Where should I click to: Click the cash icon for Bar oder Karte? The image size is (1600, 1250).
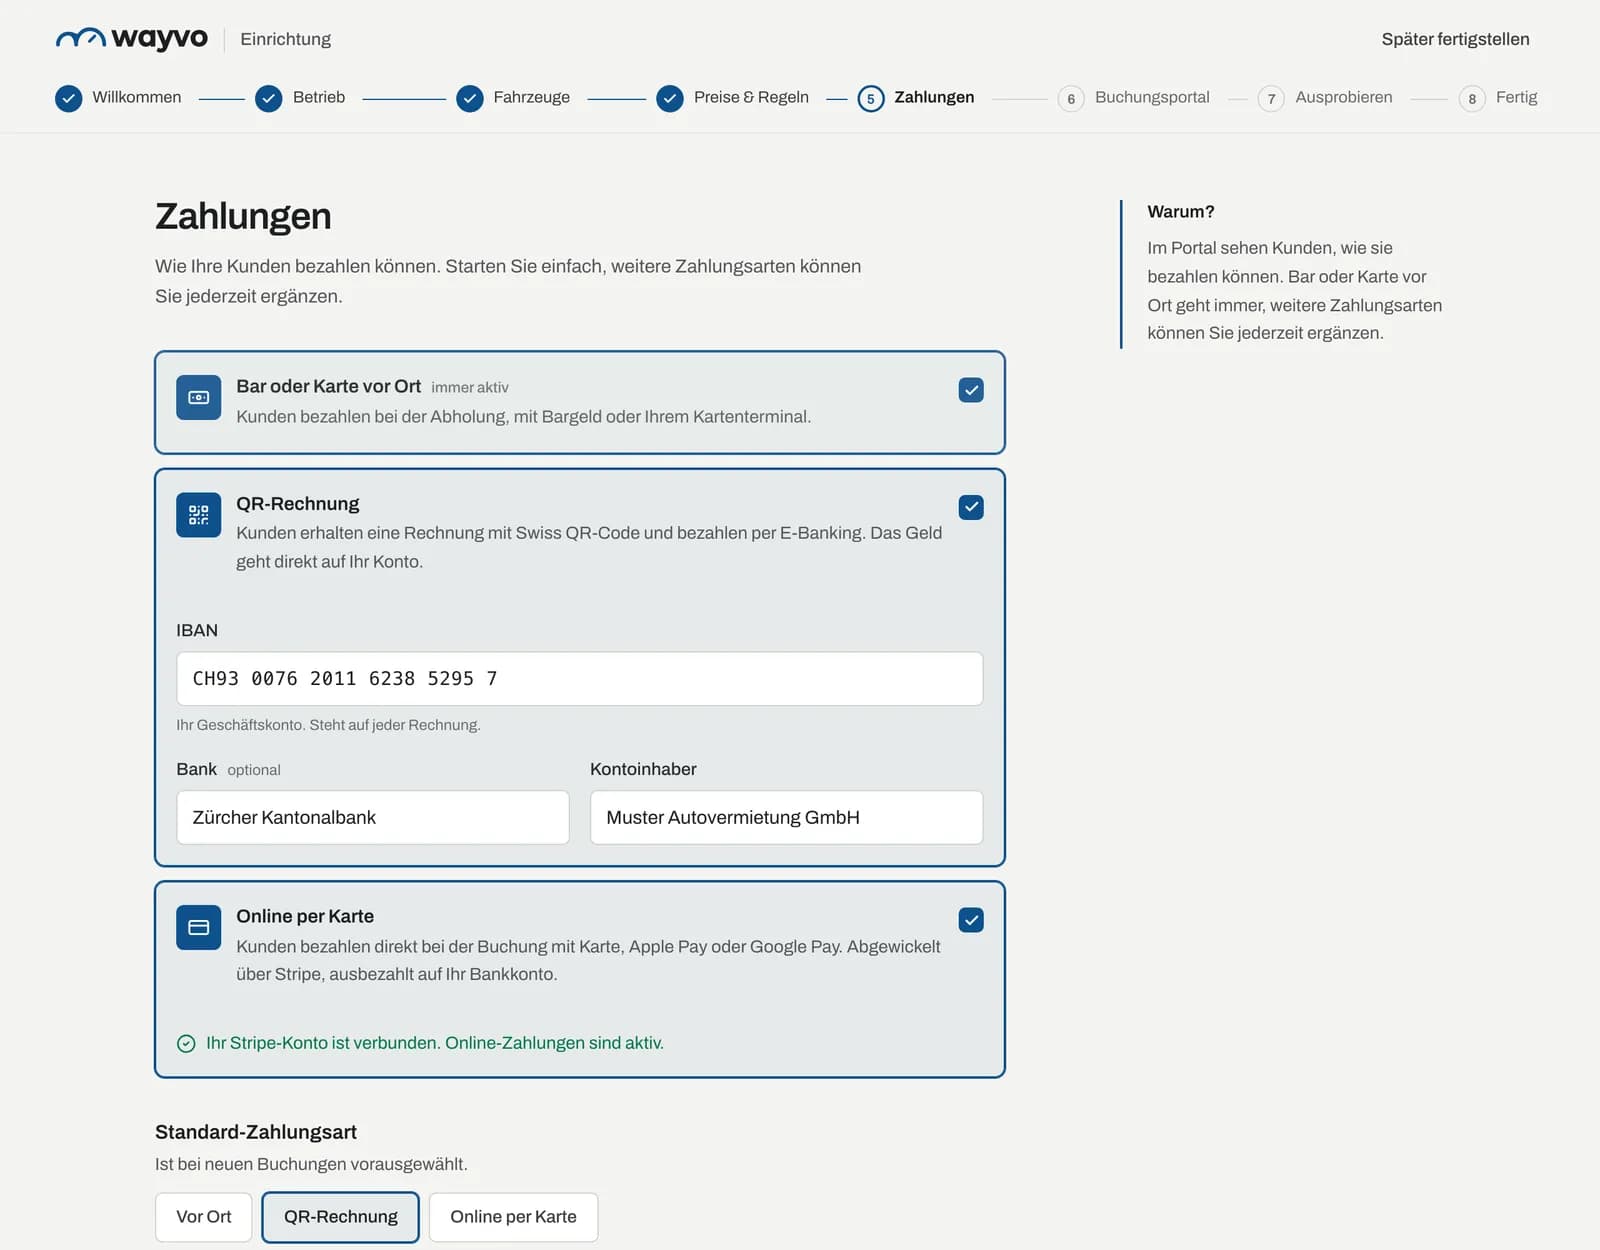coord(199,398)
